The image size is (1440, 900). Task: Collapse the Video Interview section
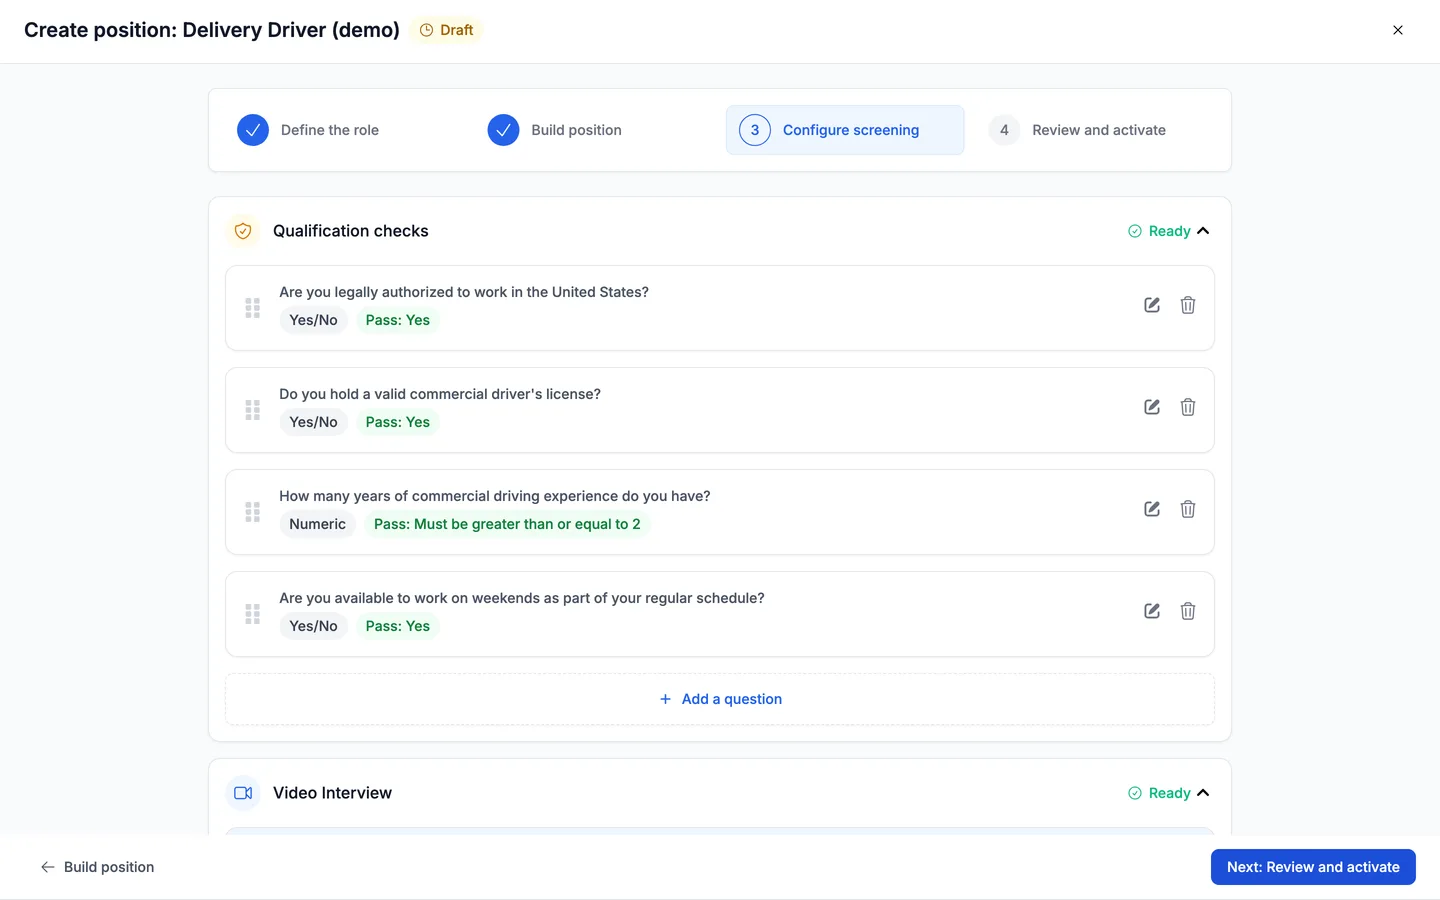(1203, 793)
